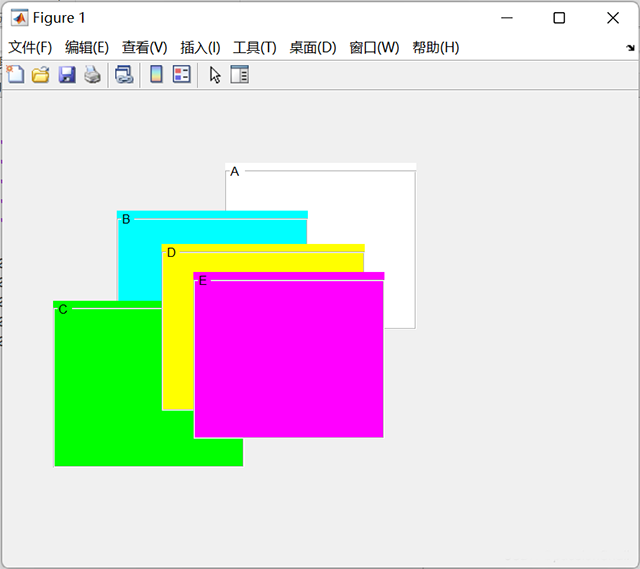Viewport: 640px width, 569px height.
Task: Print the figure using the printer icon
Action: click(93, 75)
